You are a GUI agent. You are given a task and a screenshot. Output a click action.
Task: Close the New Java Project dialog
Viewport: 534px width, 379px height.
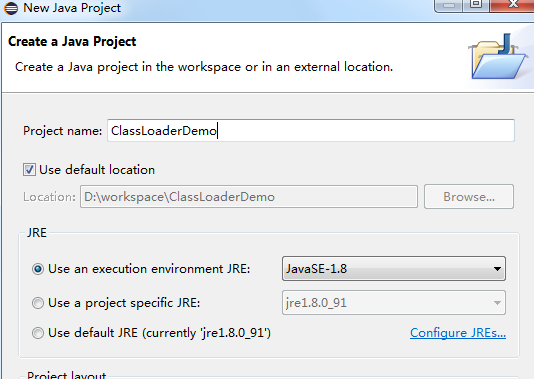click(512, 5)
